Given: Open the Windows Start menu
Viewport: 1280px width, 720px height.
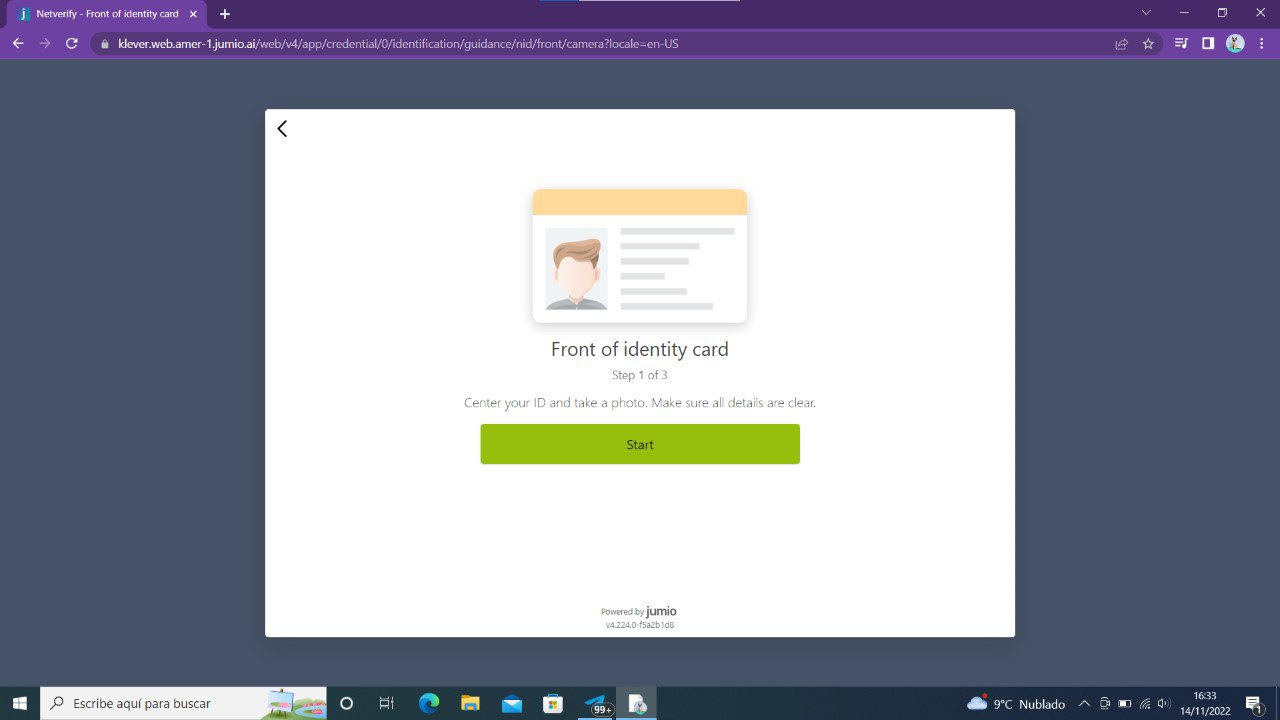Looking at the screenshot, I should coord(19,704).
